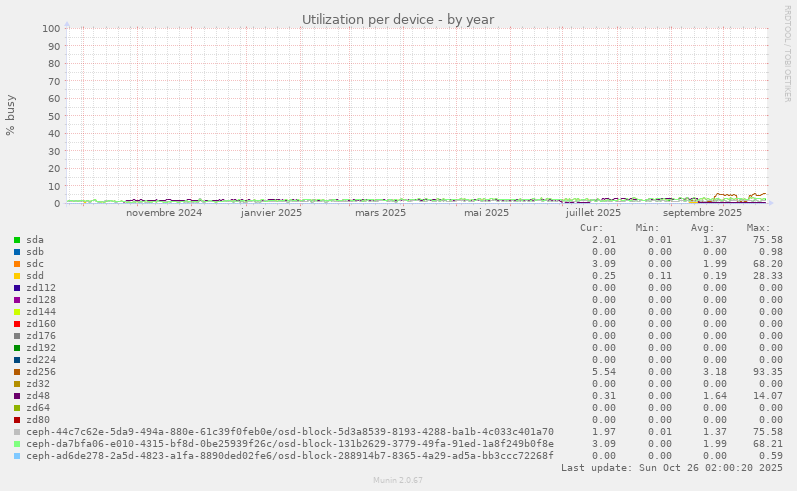
Task: Click the ceph-ad6de278 osd-block legend entry
Action: click(x=289, y=456)
